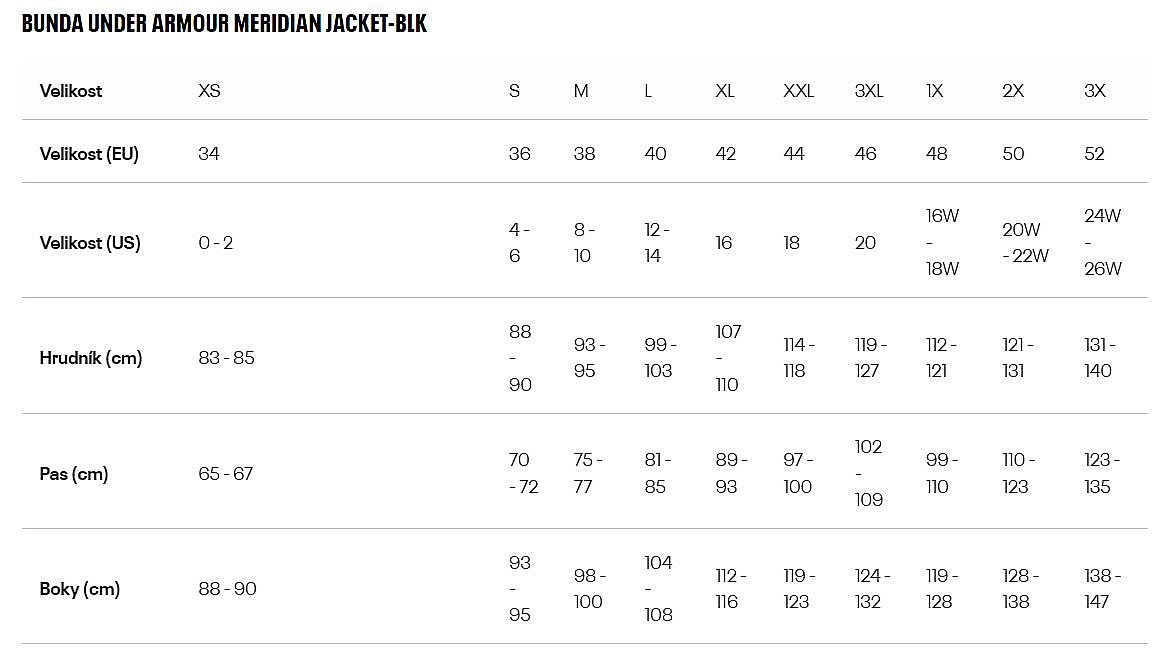Select the XXL column header
1176x665 pixels.
pyautogui.click(x=798, y=91)
